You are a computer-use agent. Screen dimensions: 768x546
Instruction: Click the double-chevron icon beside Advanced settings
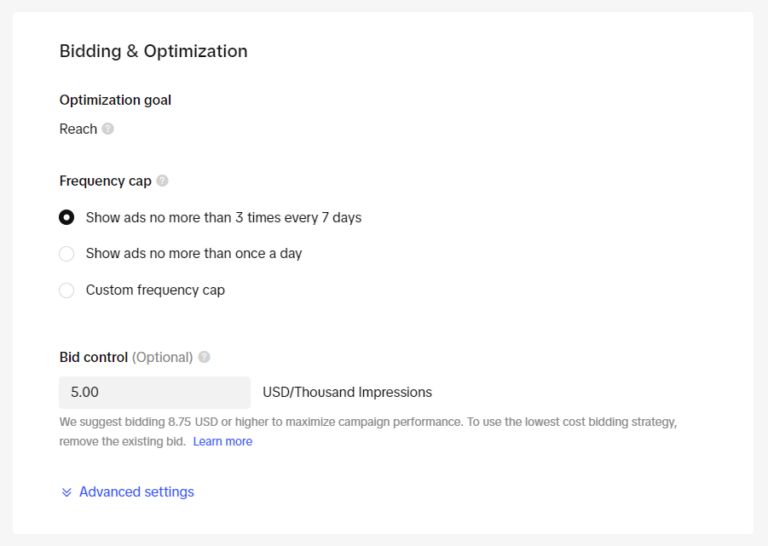(66, 492)
